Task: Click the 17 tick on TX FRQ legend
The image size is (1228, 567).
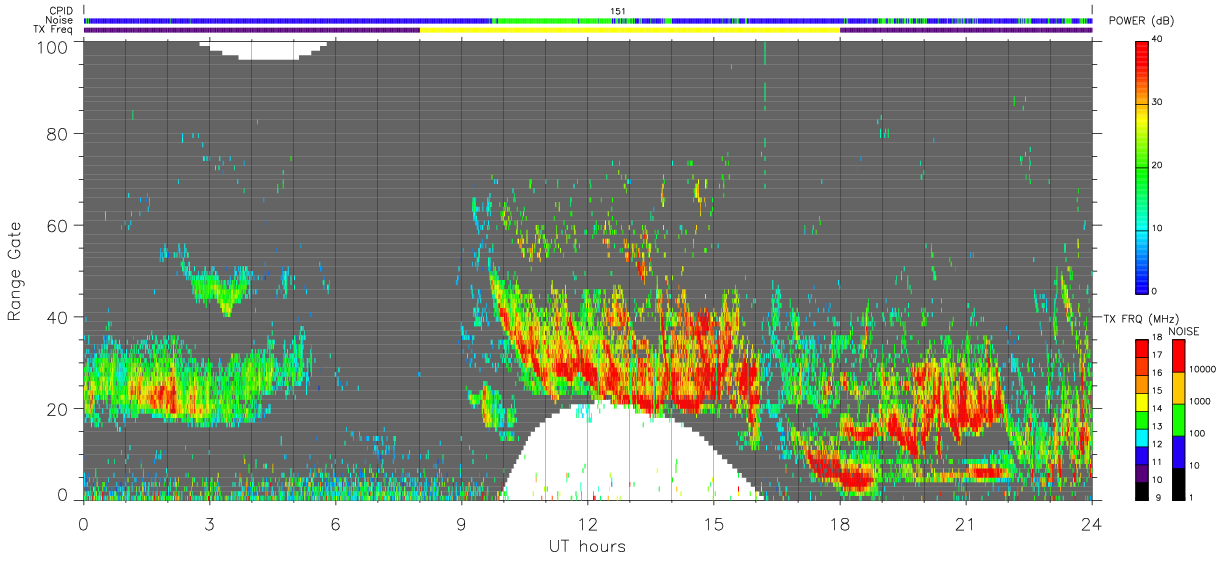Action: 1157,355
